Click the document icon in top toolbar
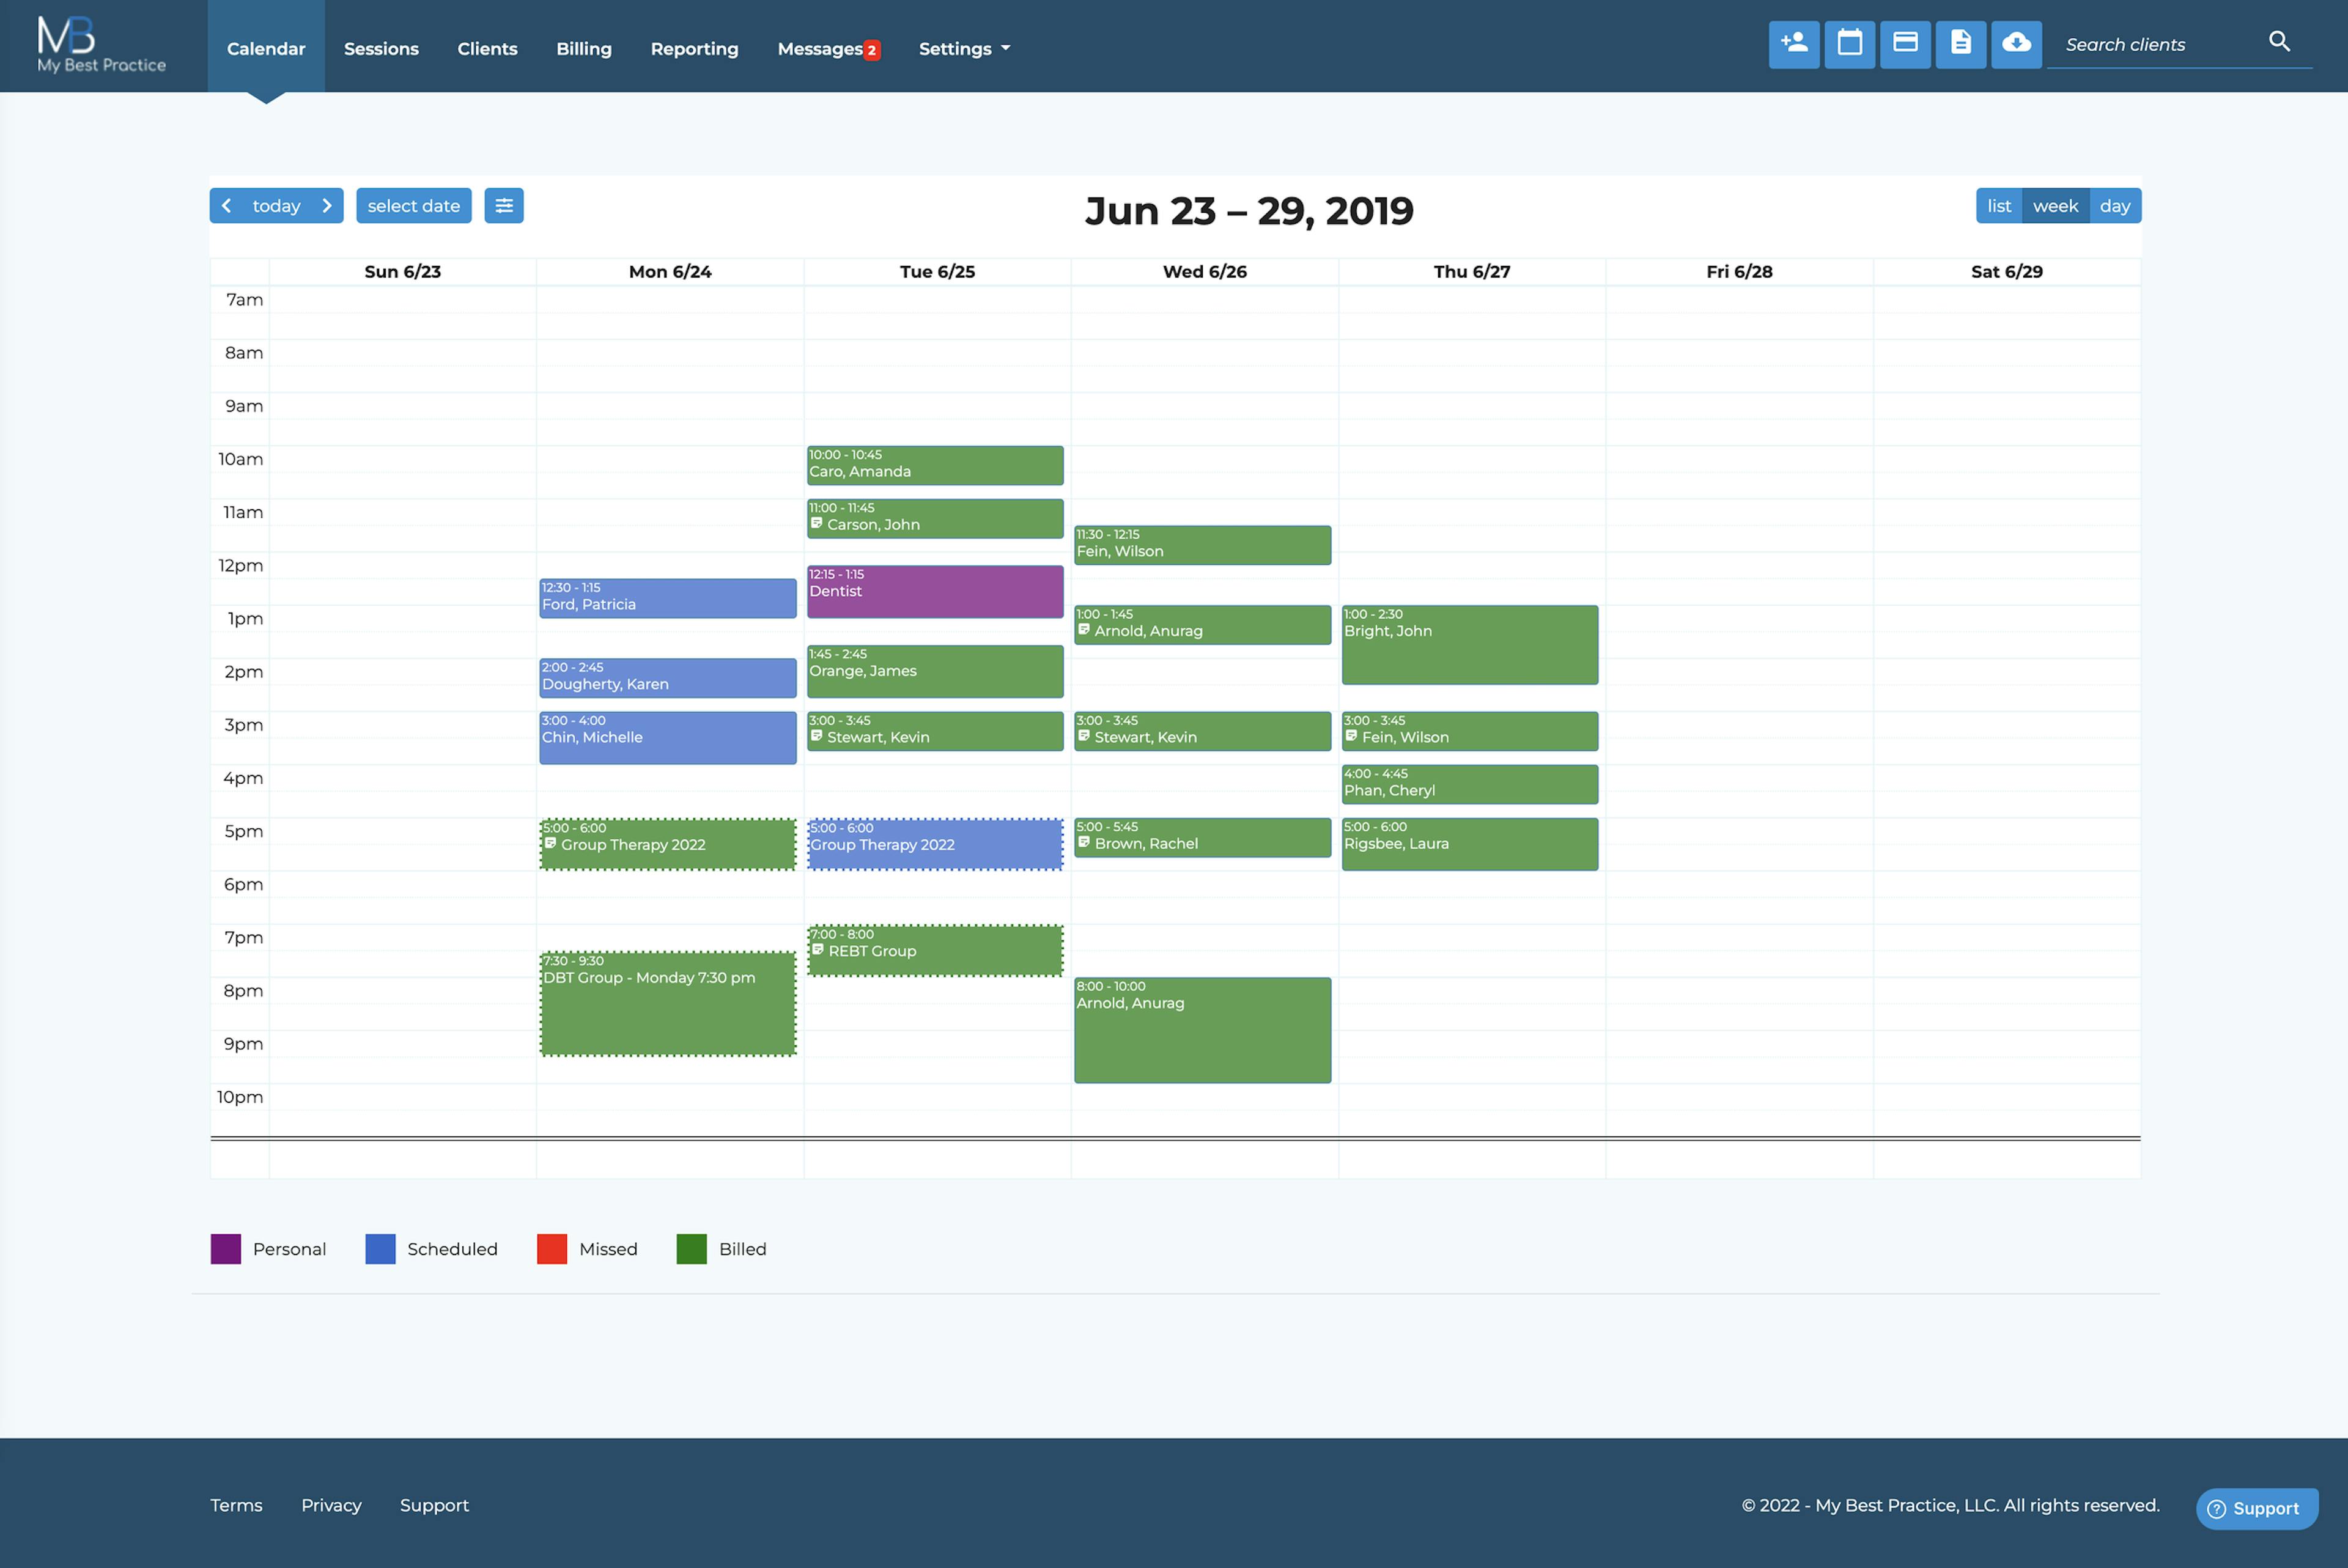This screenshot has width=2348, height=1568. click(x=1960, y=44)
